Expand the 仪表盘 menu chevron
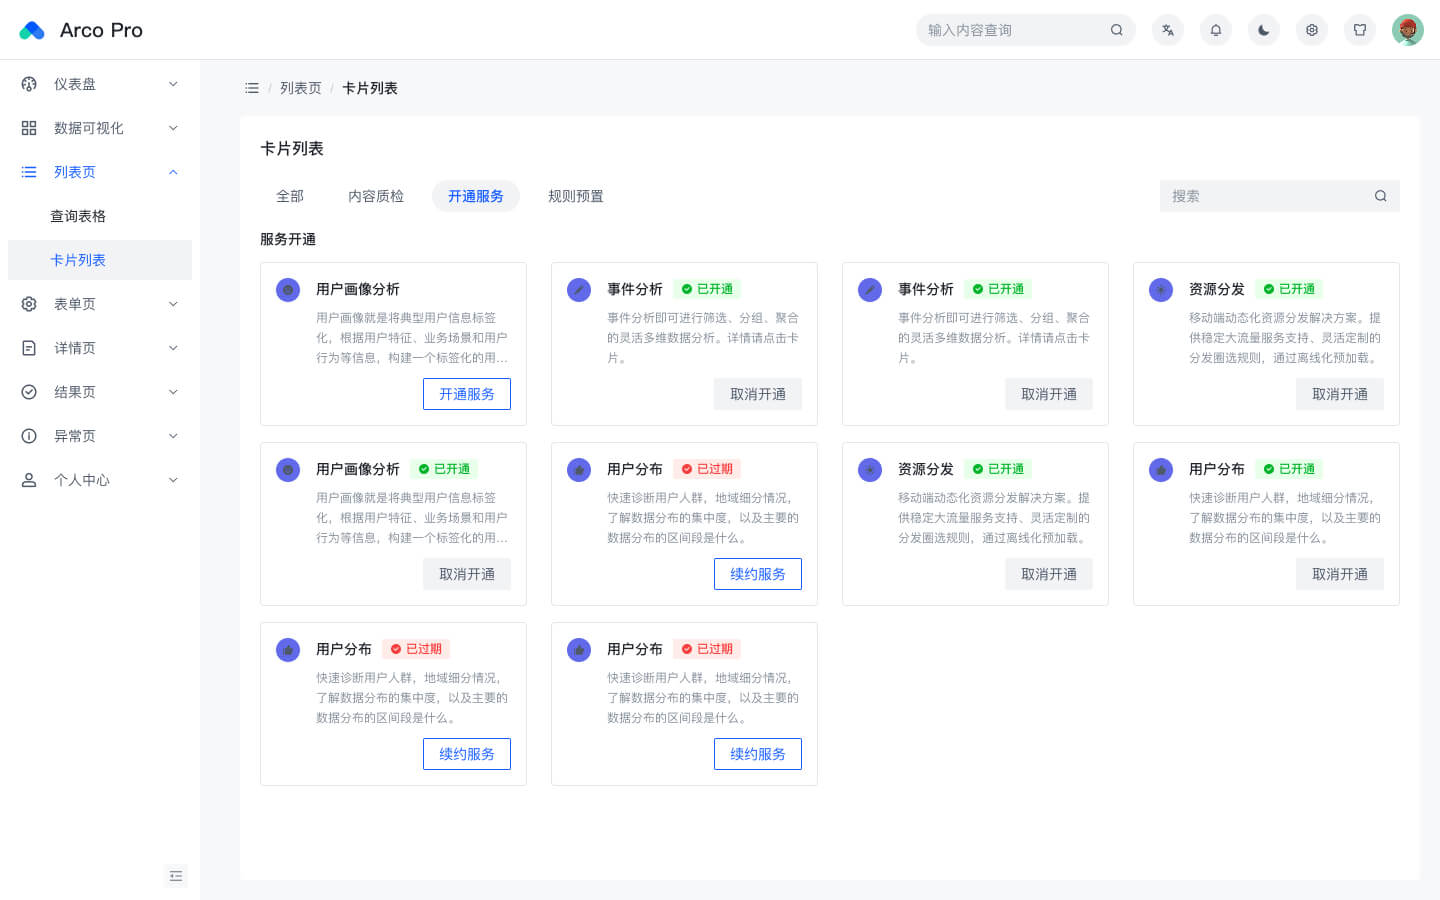Screen dimensions: 1440x900 tap(173, 84)
